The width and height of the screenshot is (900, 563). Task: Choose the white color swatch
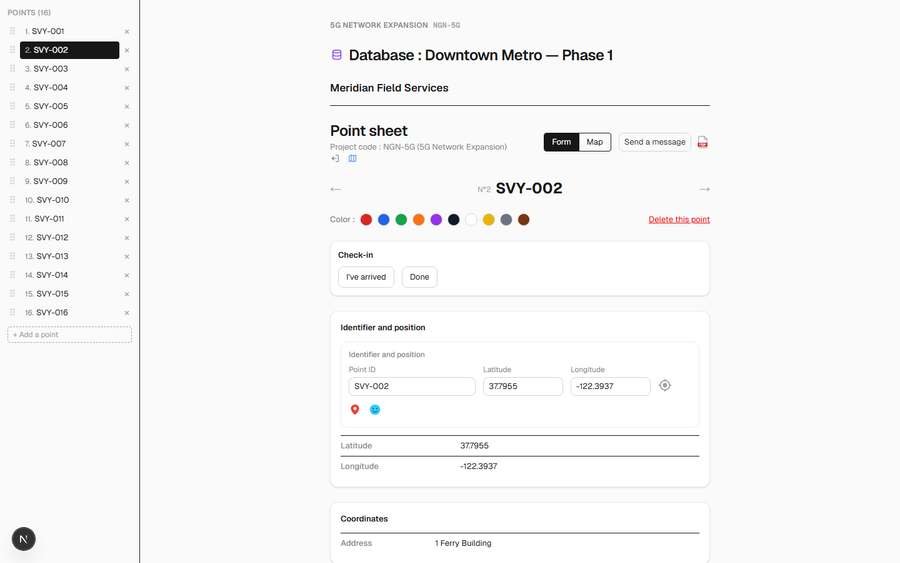click(x=471, y=219)
